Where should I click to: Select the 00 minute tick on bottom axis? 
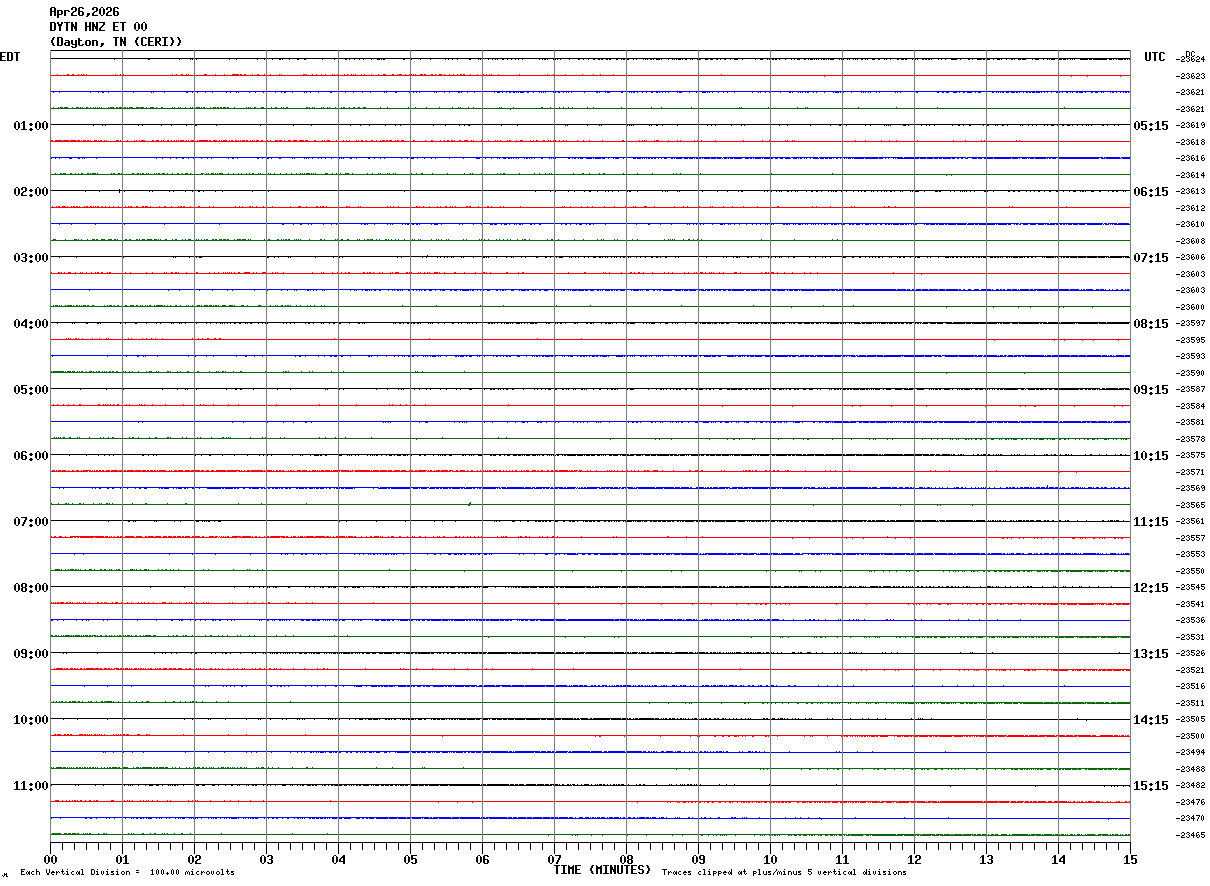pos(50,860)
